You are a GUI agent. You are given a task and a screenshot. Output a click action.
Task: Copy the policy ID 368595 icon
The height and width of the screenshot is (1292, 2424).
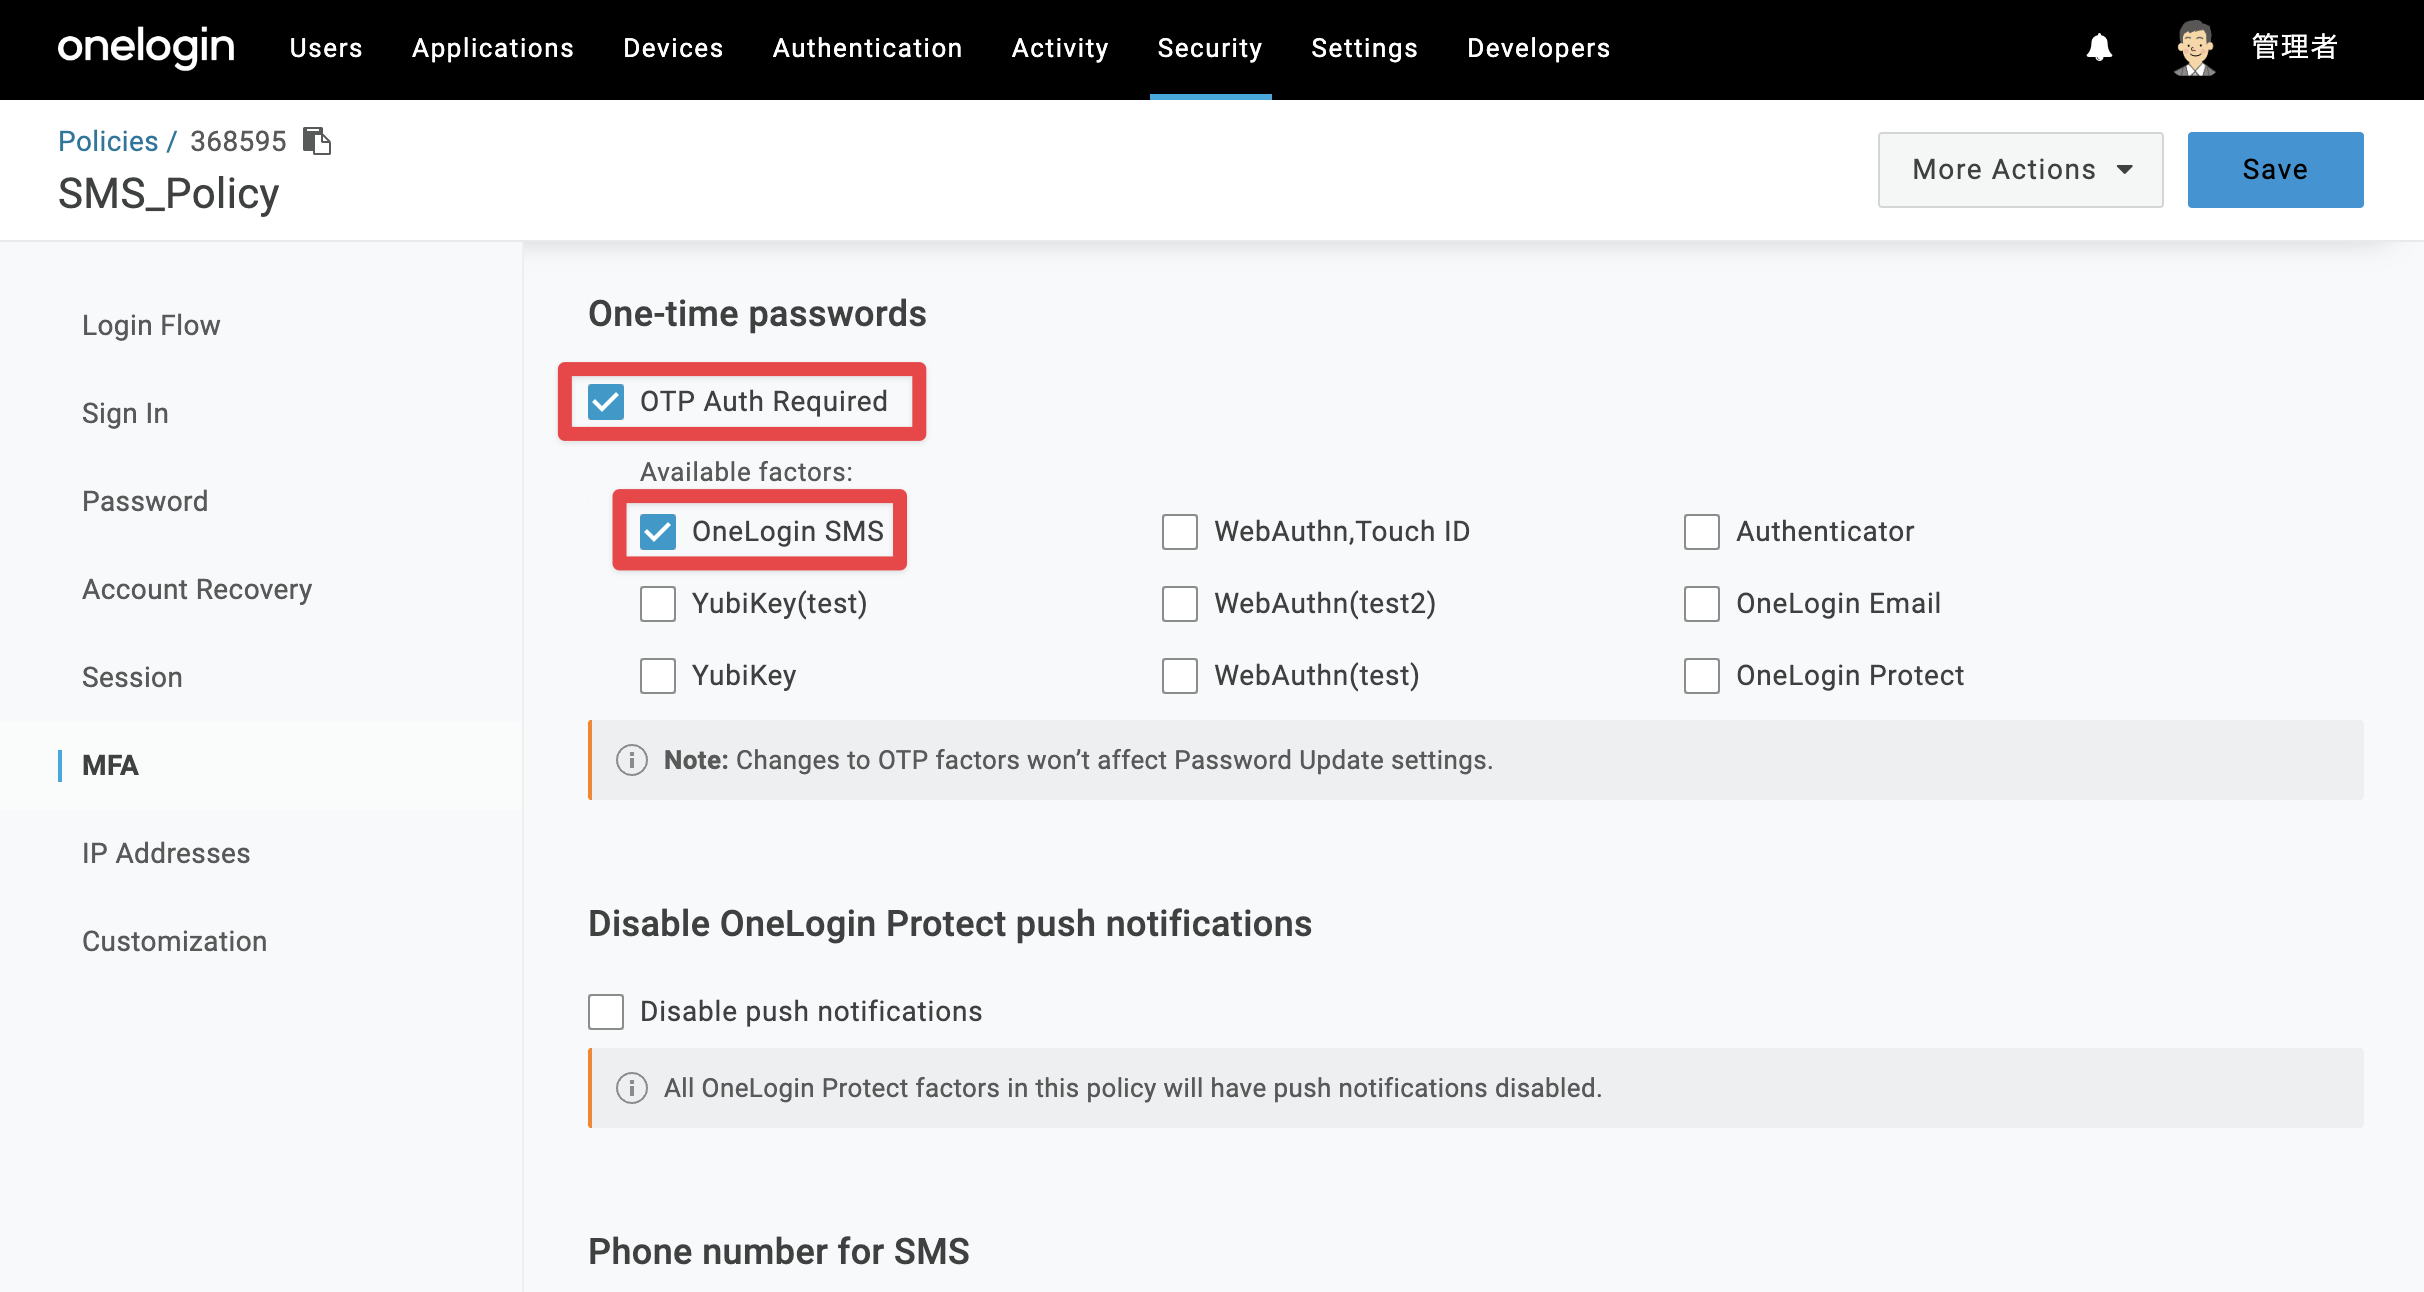pyautogui.click(x=317, y=141)
